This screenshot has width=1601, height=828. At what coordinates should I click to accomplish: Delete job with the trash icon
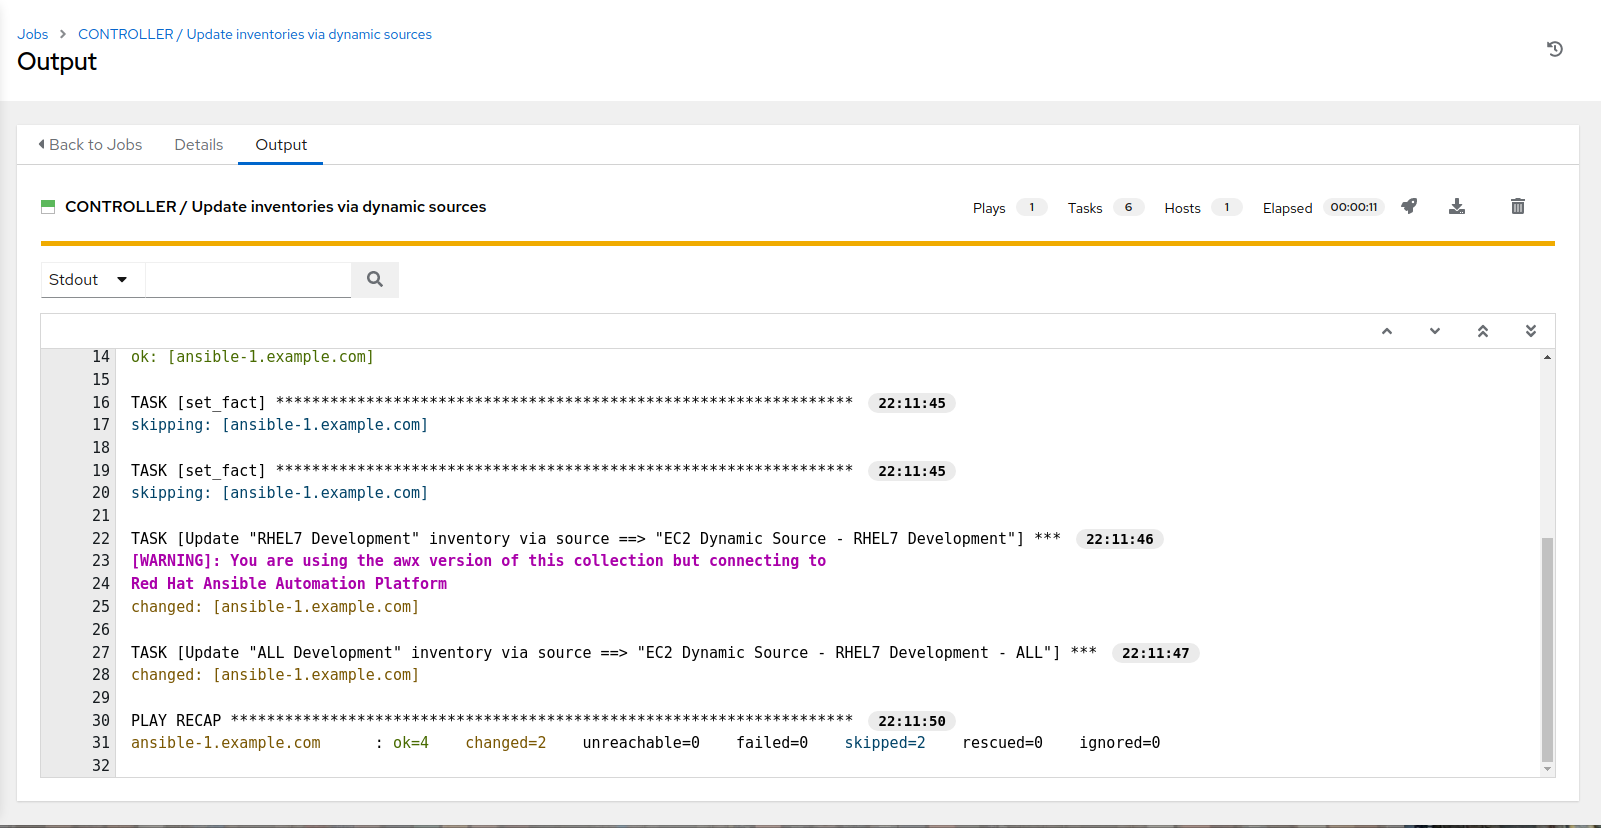[x=1518, y=206]
